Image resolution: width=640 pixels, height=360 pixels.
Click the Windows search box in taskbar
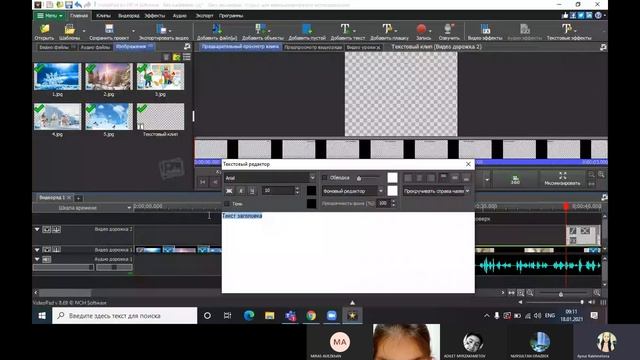(124, 316)
